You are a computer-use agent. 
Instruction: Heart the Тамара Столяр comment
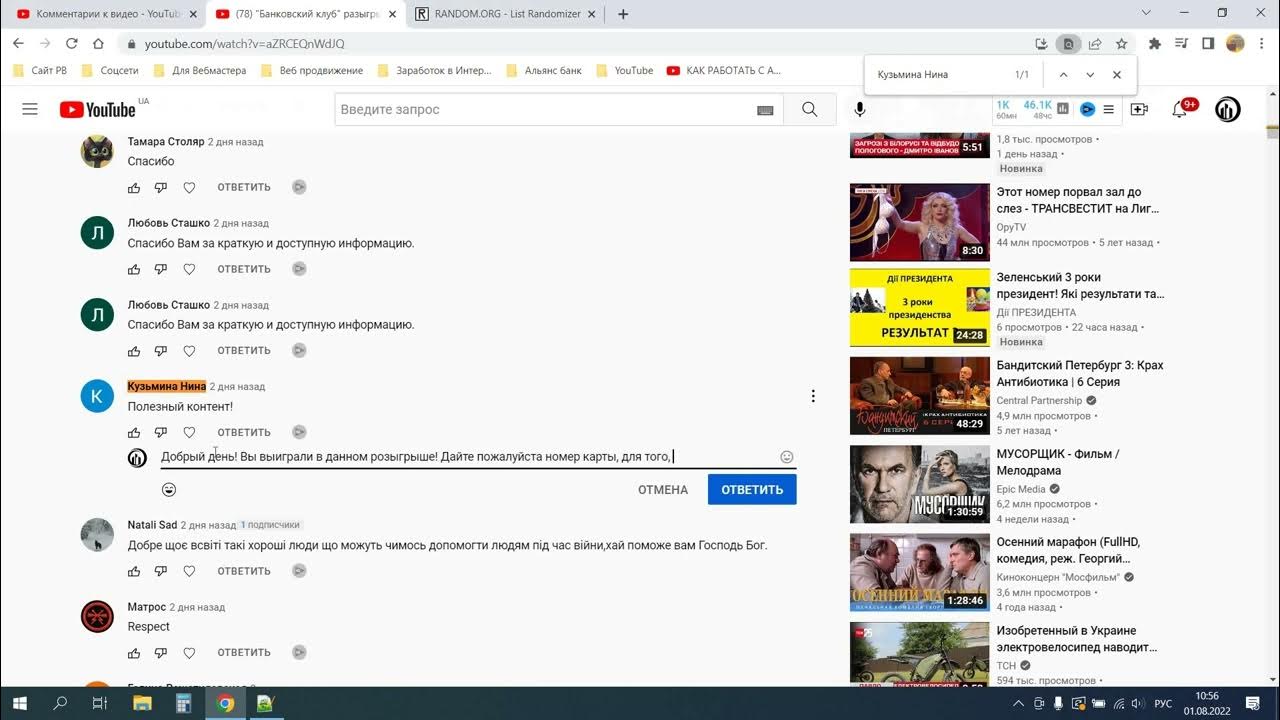pyautogui.click(x=189, y=187)
